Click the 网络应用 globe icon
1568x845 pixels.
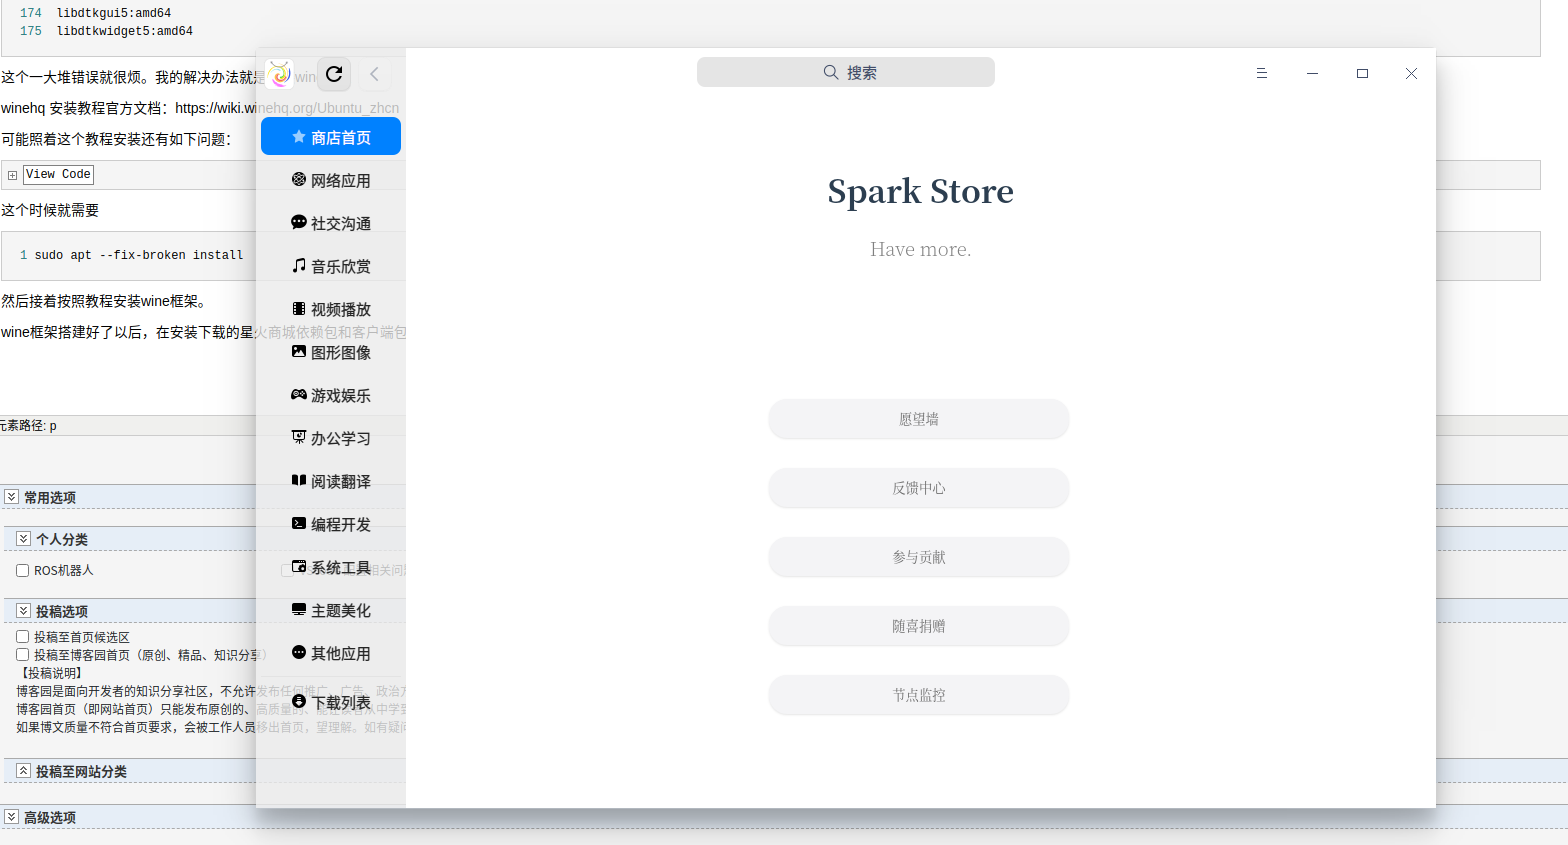(298, 180)
